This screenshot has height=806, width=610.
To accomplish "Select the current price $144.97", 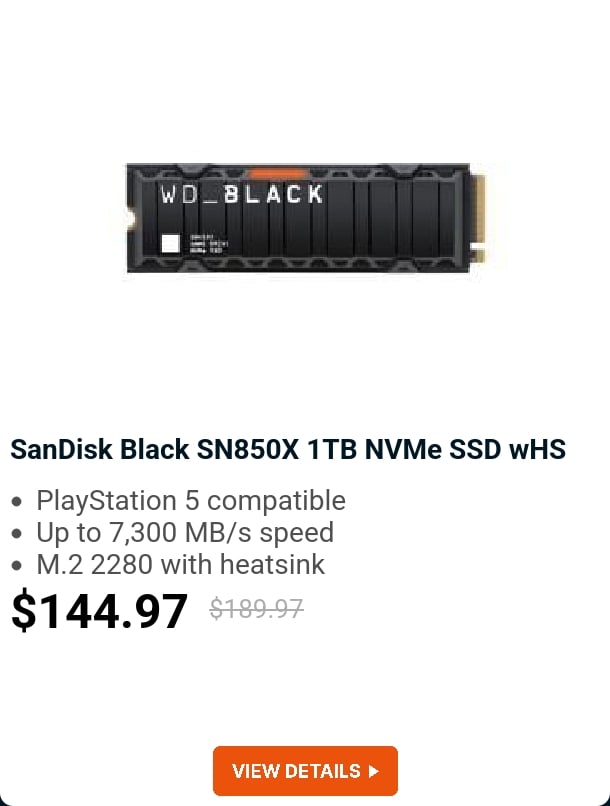I will (99, 611).
